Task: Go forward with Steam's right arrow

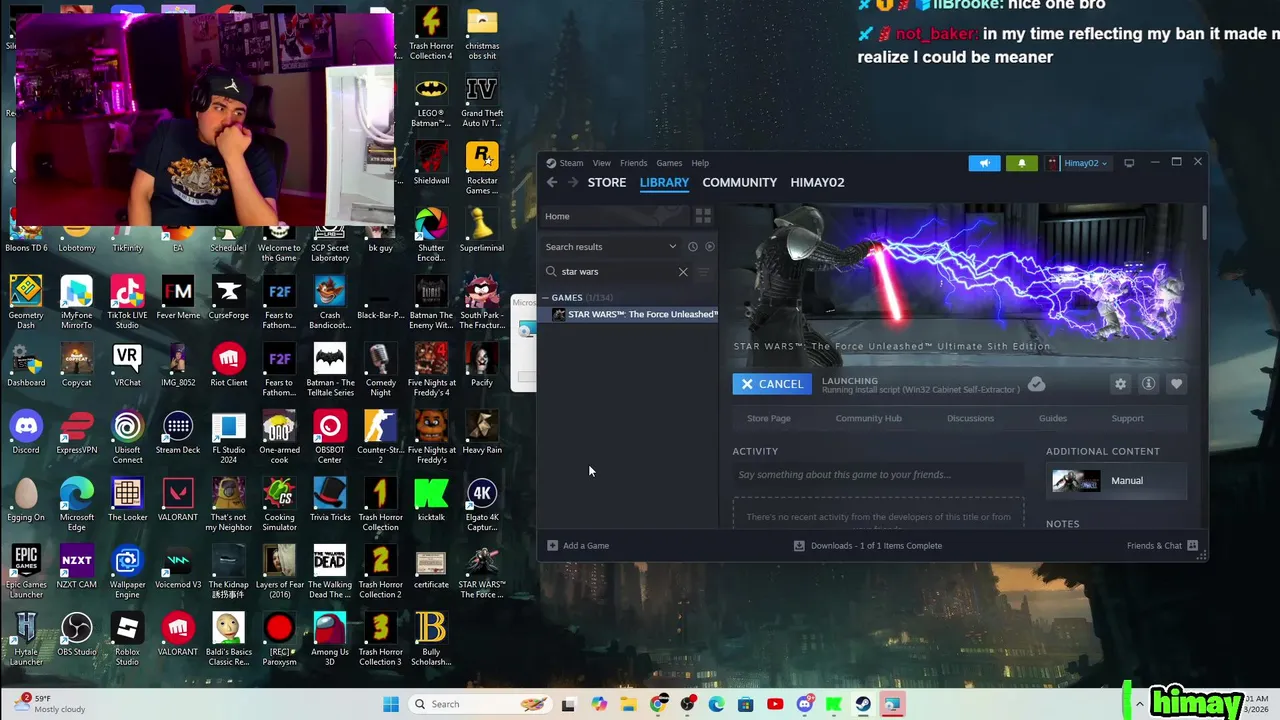Action: coord(573,182)
